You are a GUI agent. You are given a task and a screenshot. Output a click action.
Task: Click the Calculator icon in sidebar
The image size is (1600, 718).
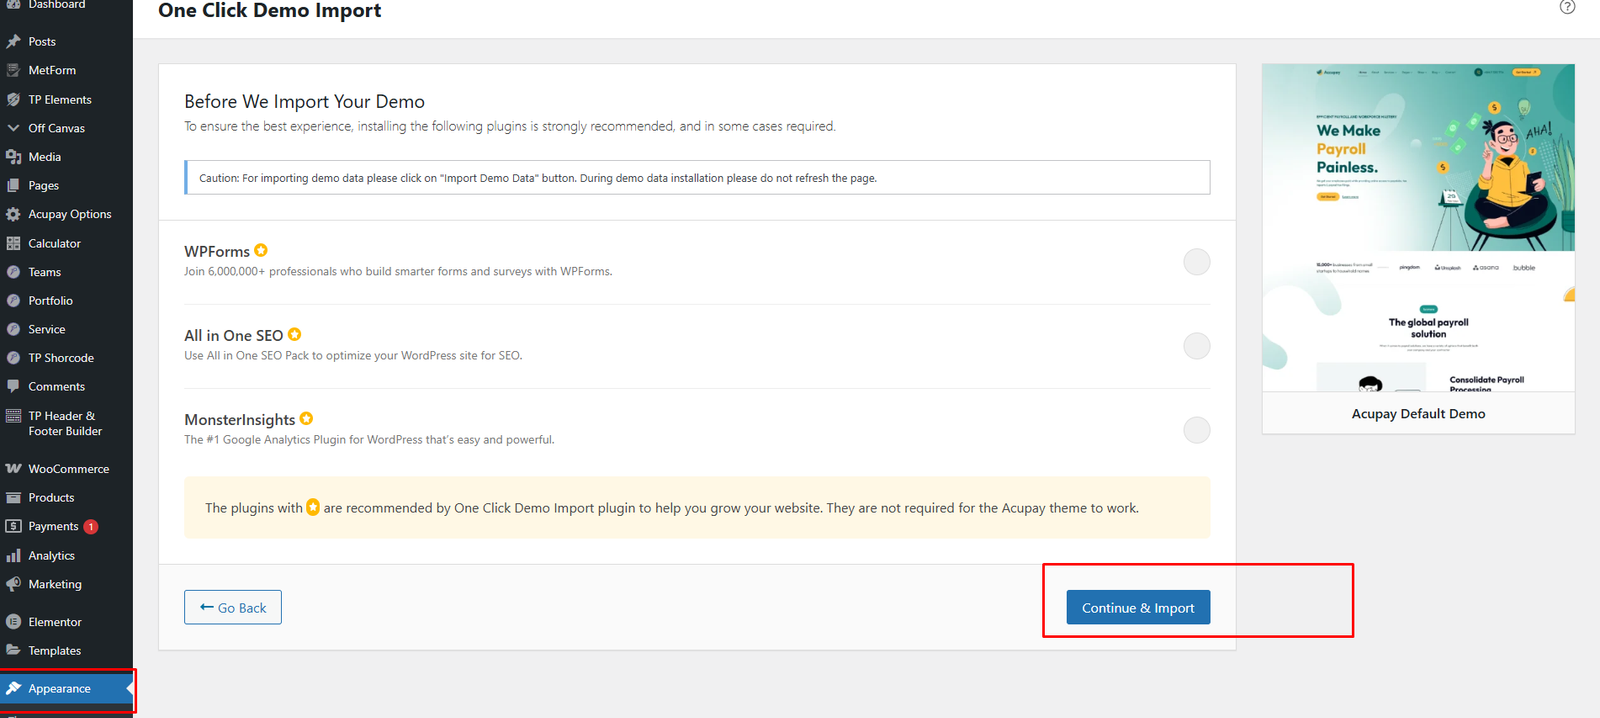tap(13, 243)
